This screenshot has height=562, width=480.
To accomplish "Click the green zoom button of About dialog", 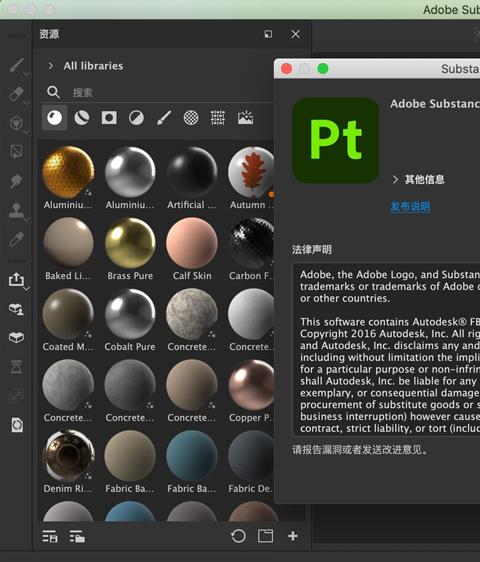I will tap(323, 68).
